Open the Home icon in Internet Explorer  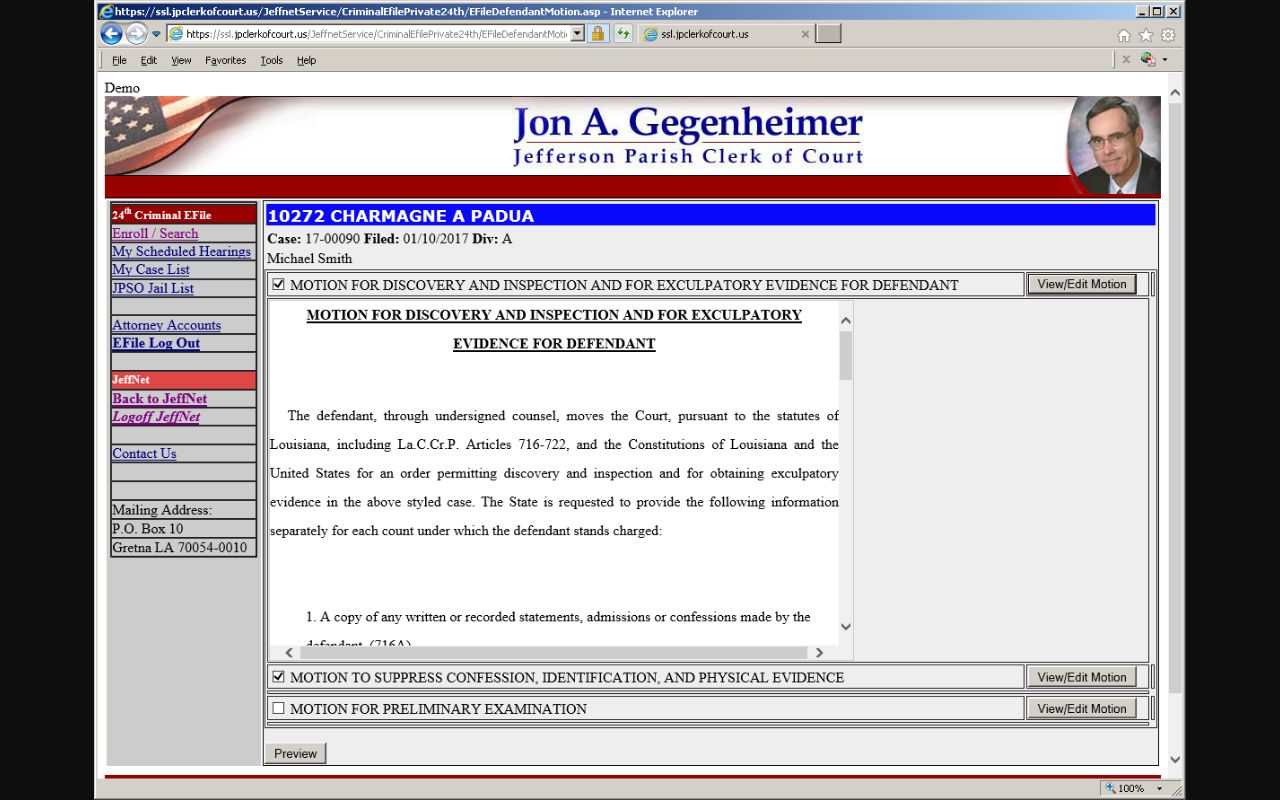(x=1124, y=35)
